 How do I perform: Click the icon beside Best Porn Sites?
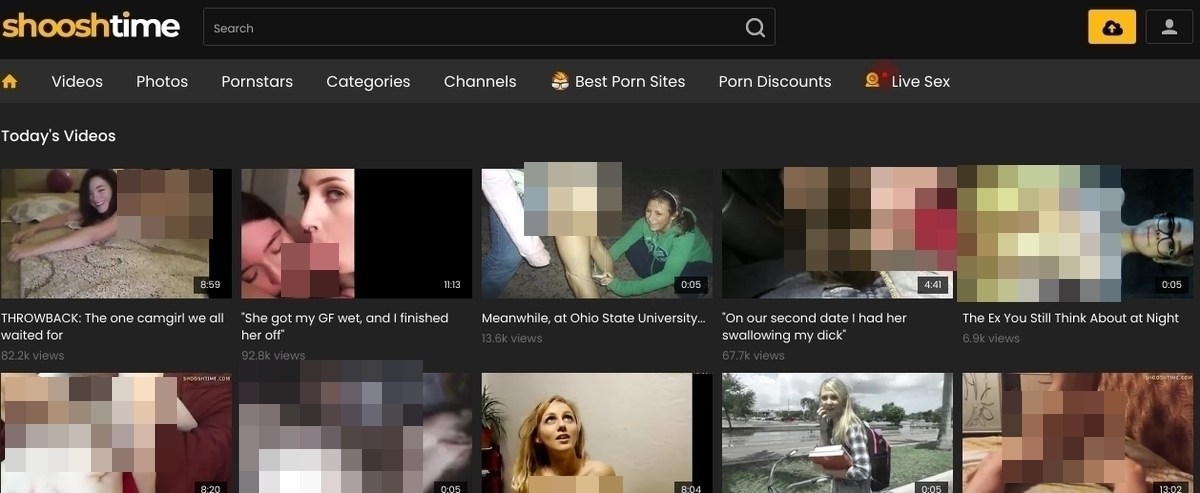560,81
